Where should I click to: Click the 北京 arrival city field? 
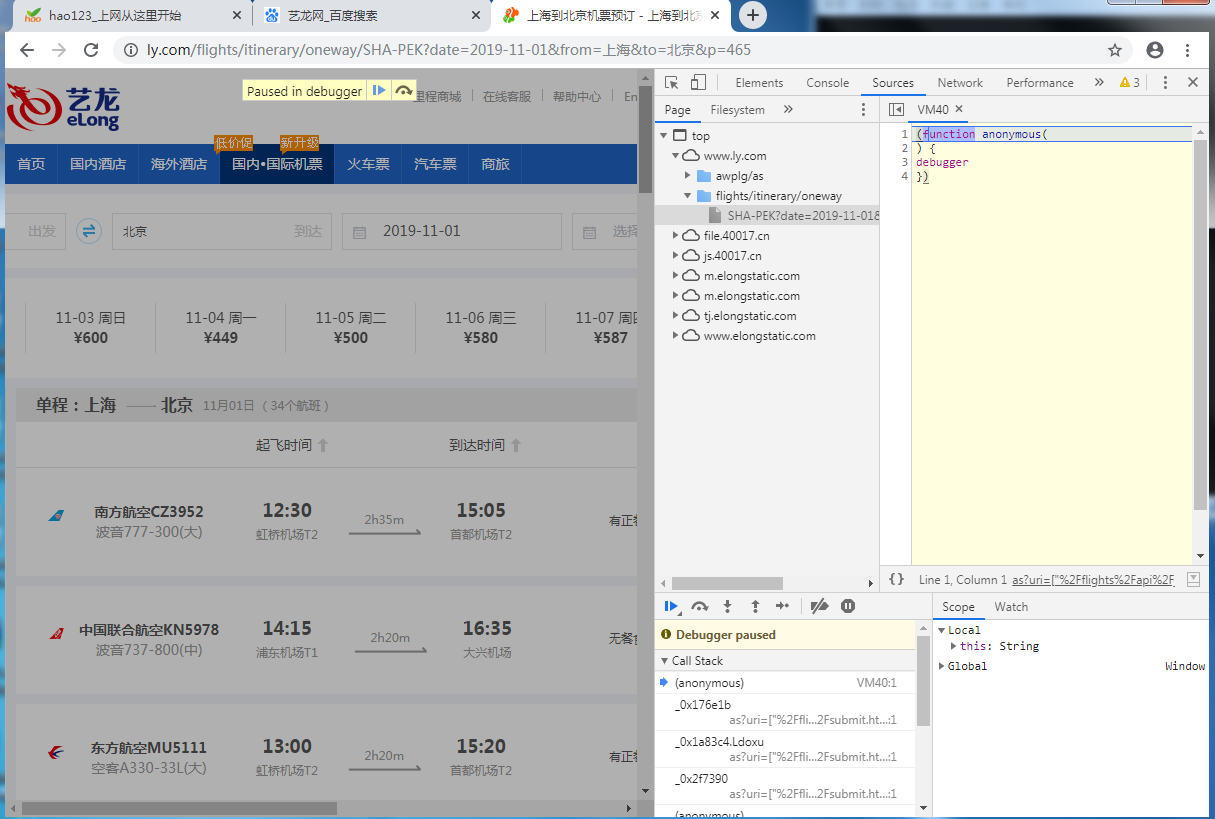click(222, 231)
